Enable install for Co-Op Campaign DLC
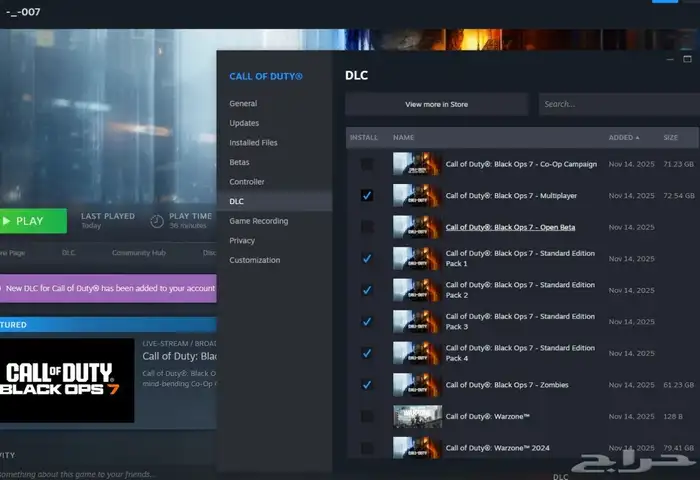Image resolution: width=700 pixels, height=480 pixels. point(367,164)
